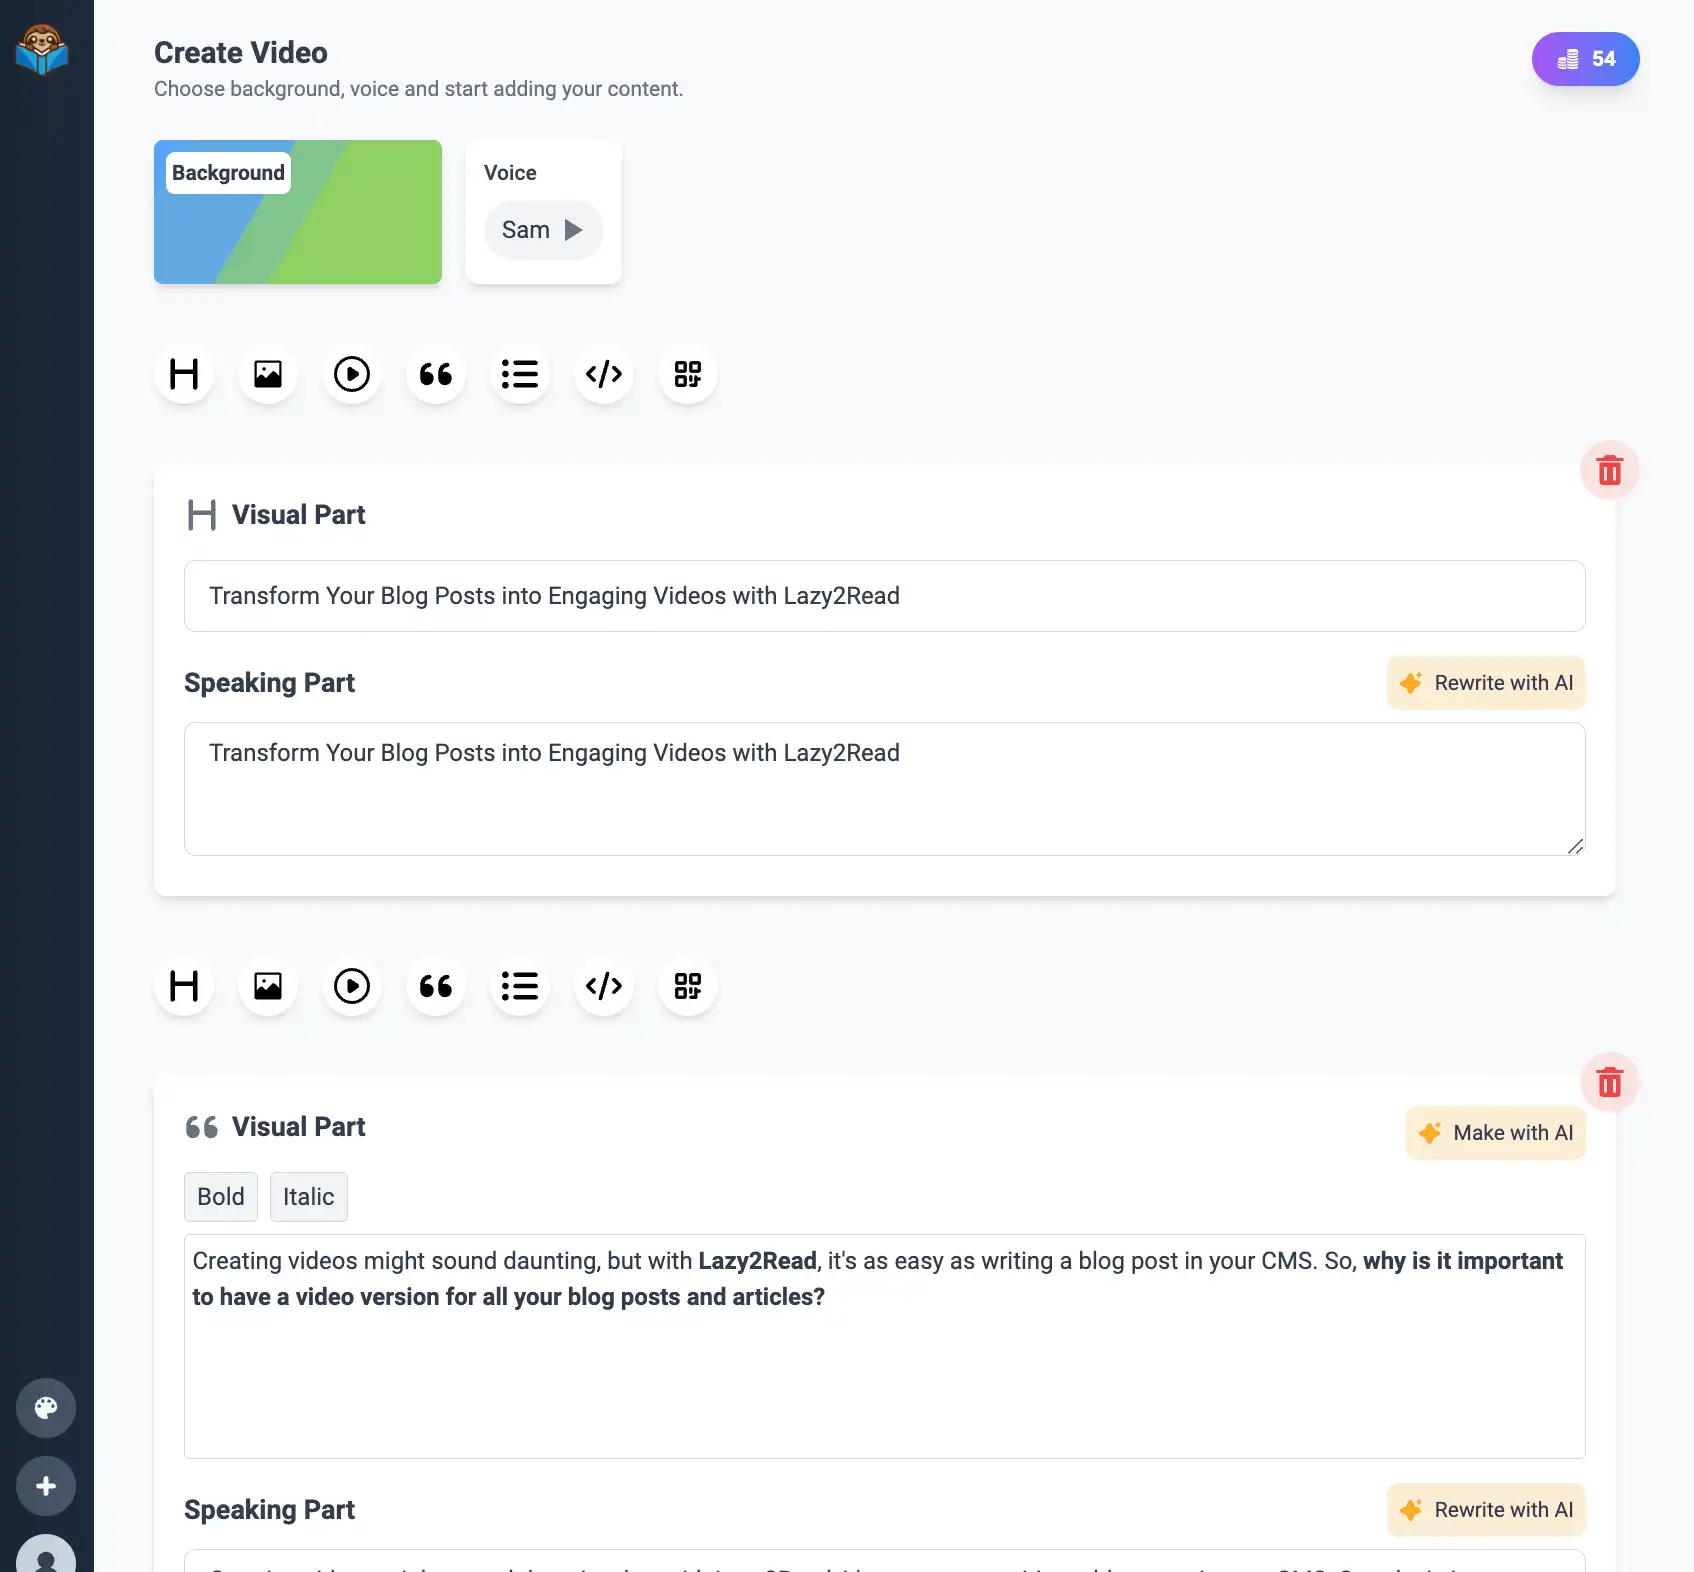The height and width of the screenshot is (1572, 1694).
Task: Click Make with AI button
Action: (x=1496, y=1133)
